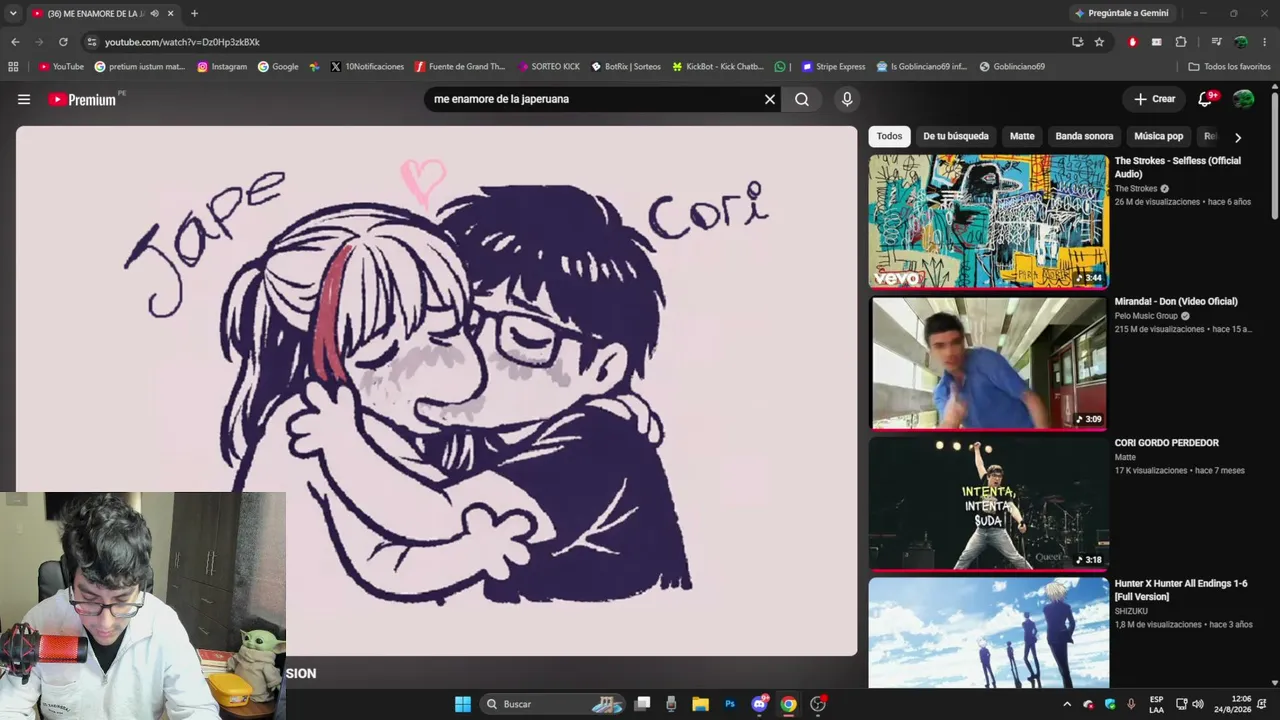Show more filter chips with arrow

[x=1238, y=137]
